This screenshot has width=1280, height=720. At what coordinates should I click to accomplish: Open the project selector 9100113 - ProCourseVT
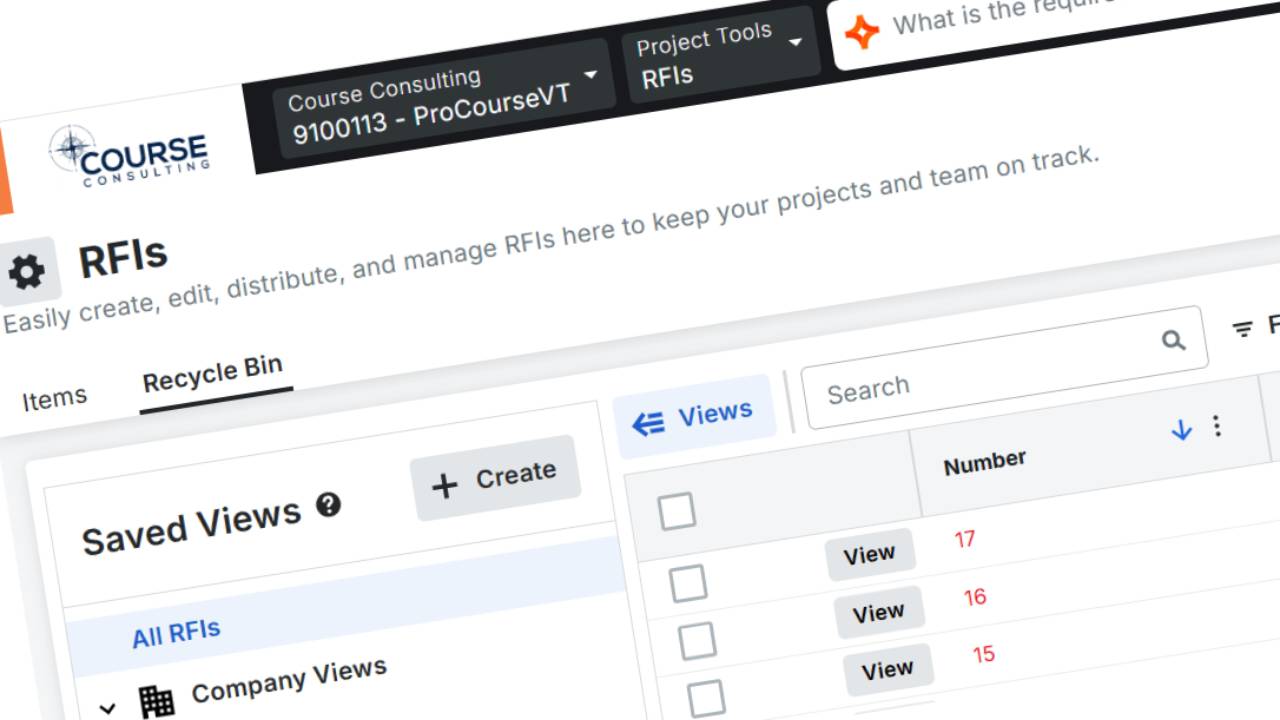click(442, 98)
